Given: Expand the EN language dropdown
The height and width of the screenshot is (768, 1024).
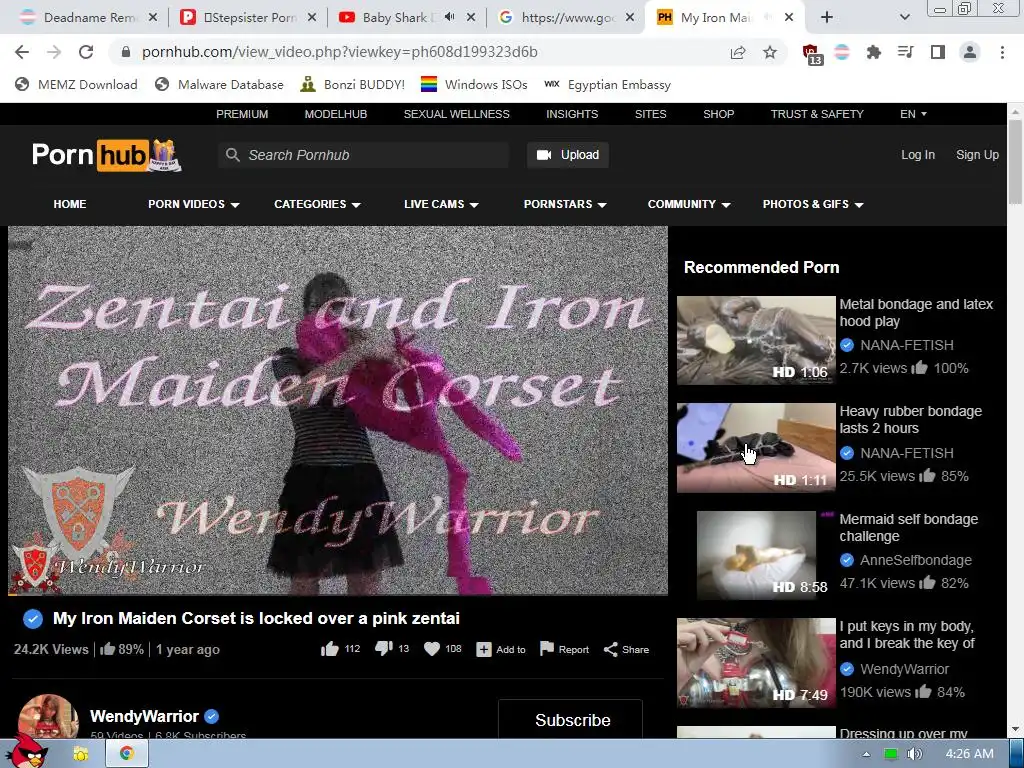Looking at the screenshot, I should point(913,114).
